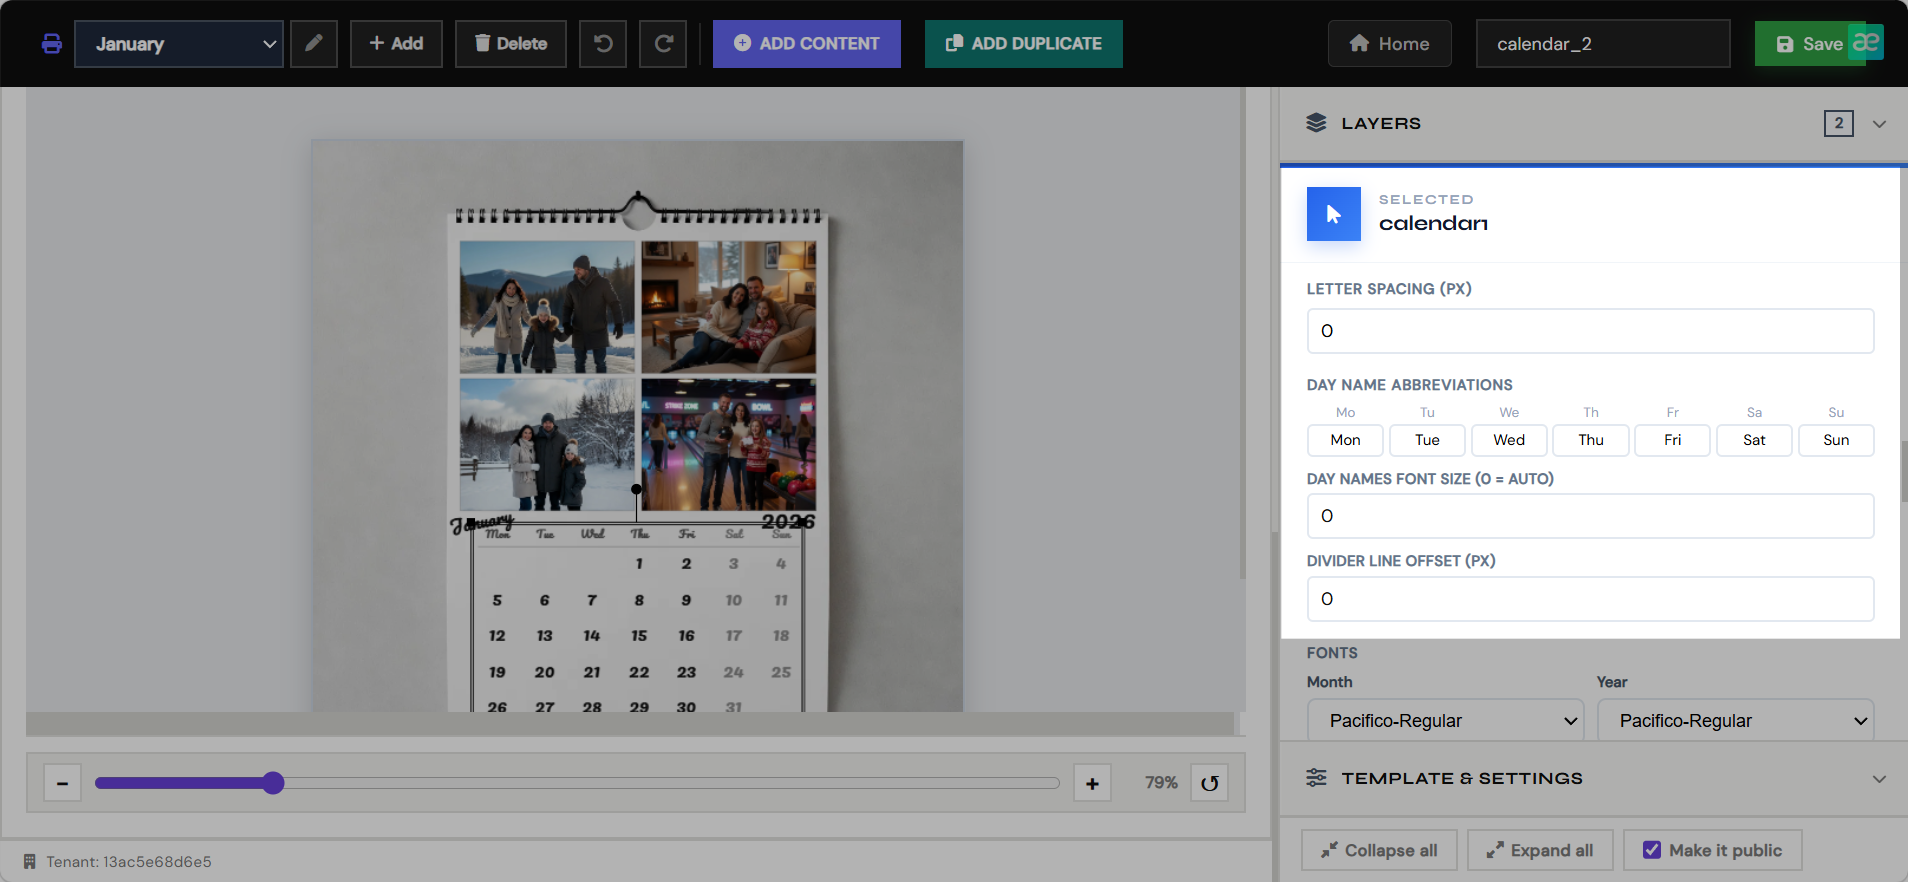Click the redo arrow icon
Image resolution: width=1908 pixels, height=882 pixels.
point(663,44)
